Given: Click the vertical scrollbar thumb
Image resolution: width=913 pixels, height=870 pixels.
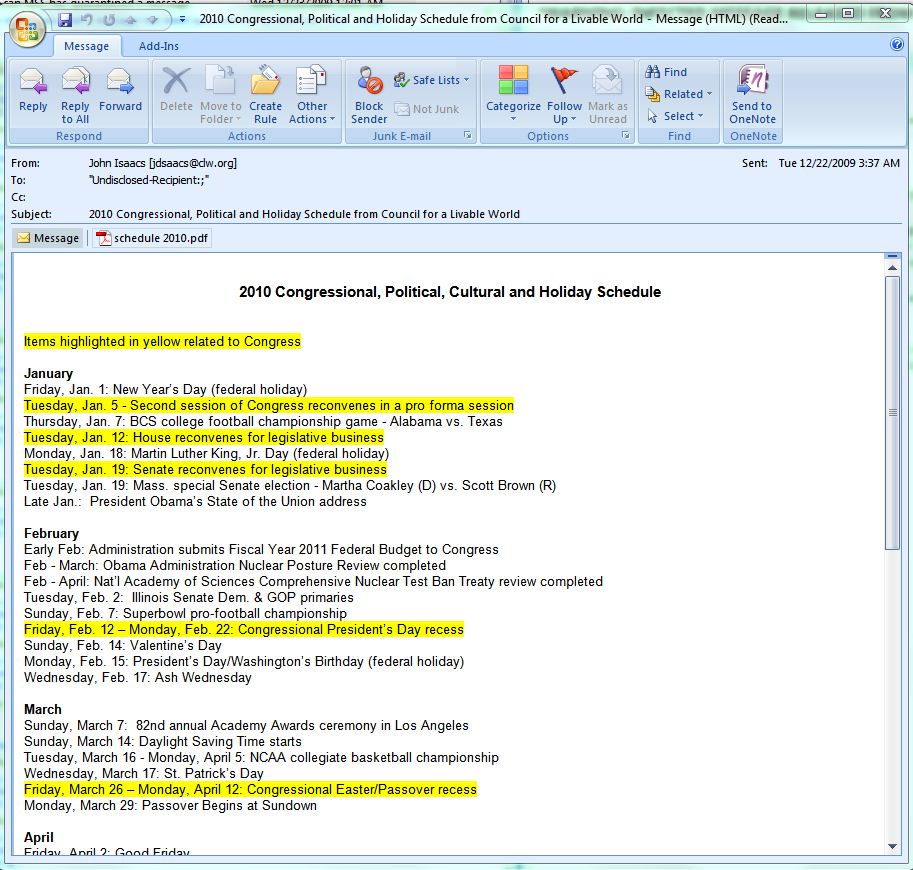Looking at the screenshot, I should point(892,413).
